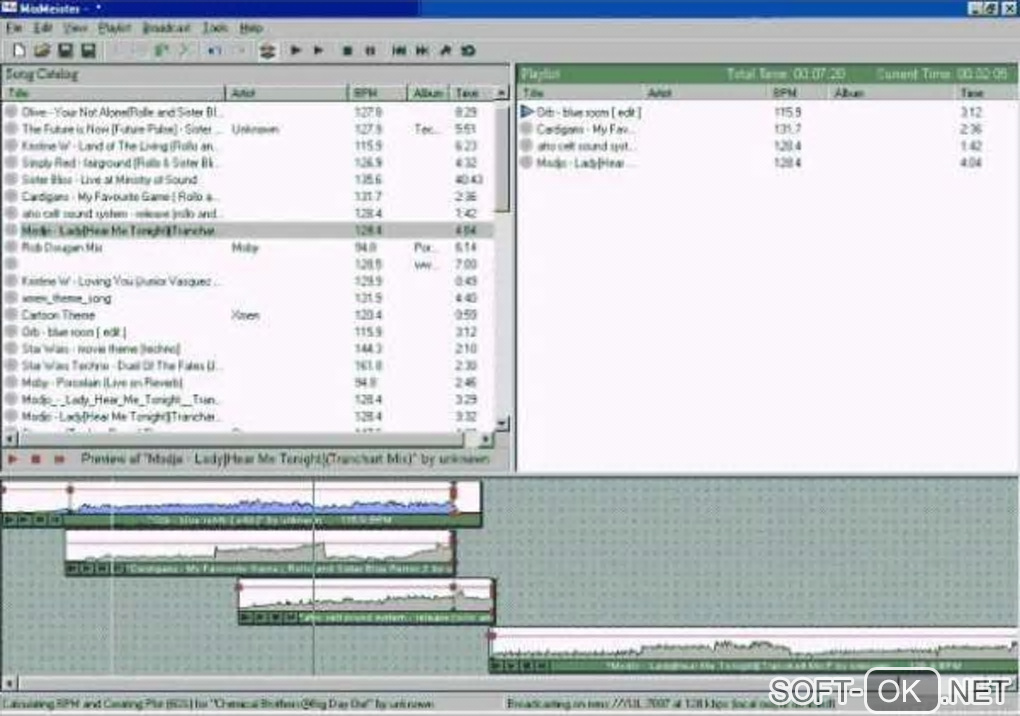
Task: Skip to the next track from the toolbar
Action: [422, 51]
